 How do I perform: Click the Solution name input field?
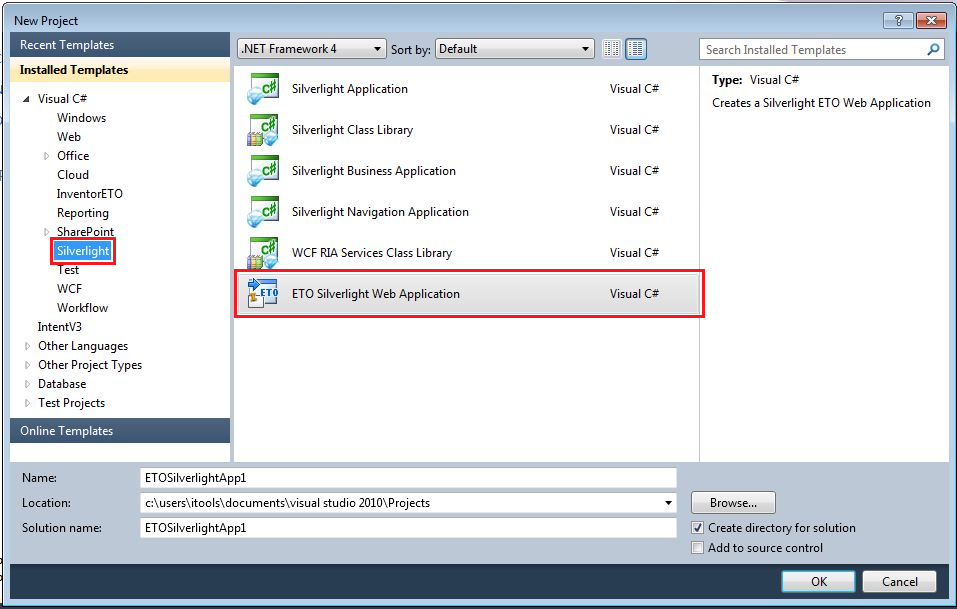point(408,528)
